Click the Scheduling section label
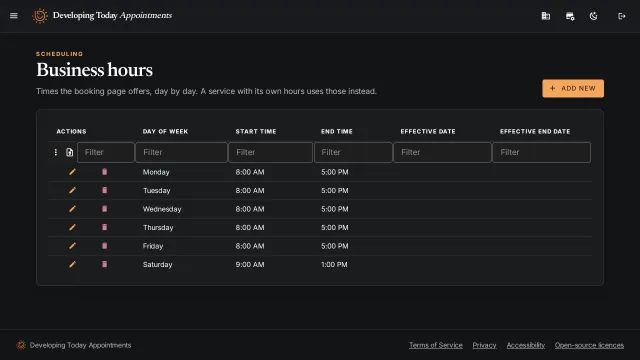 click(x=59, y=54)
